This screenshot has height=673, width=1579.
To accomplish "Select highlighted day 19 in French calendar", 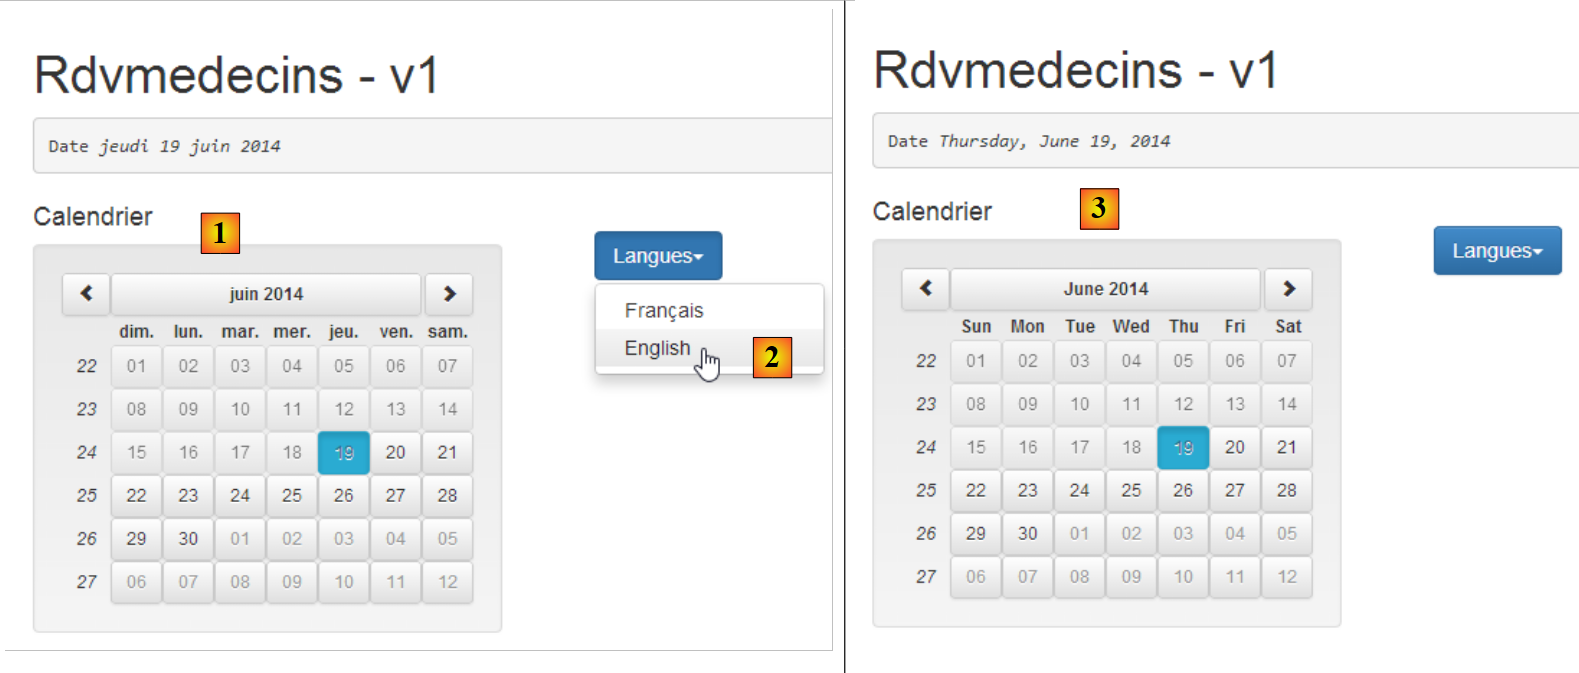I will pos(344,453).
